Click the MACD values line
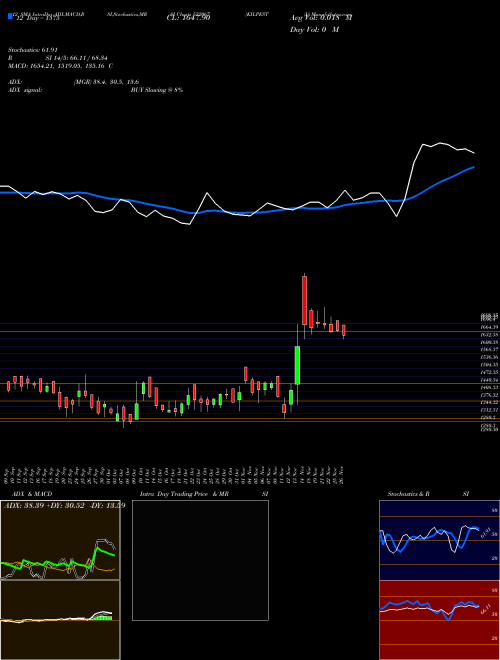500x660 pixels. click(x=60, y=66)
